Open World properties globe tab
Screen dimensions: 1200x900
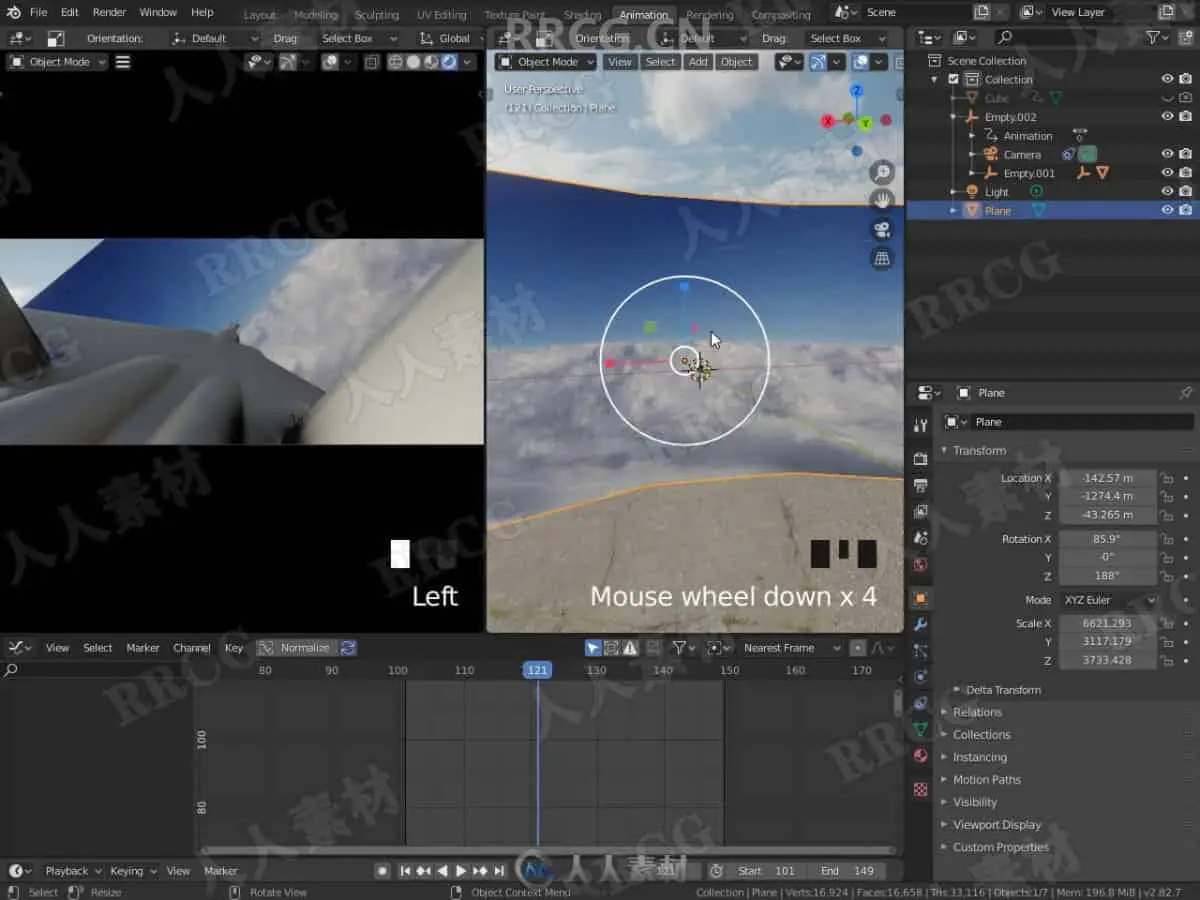click(x=921, y=564)
